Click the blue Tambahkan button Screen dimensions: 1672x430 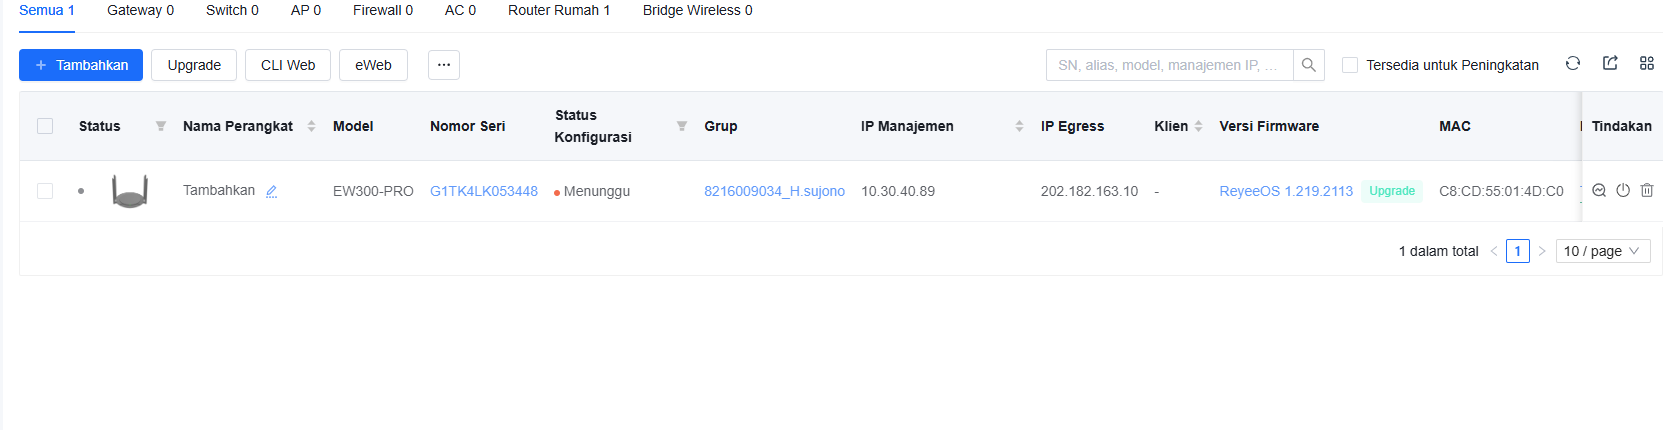[81, 65]
